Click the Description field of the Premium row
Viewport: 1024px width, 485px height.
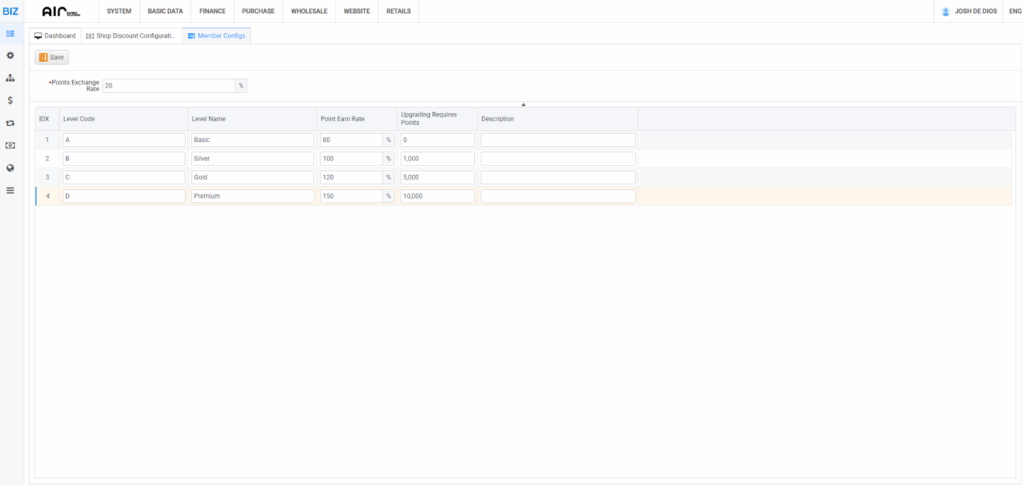[x=558, y=196]
